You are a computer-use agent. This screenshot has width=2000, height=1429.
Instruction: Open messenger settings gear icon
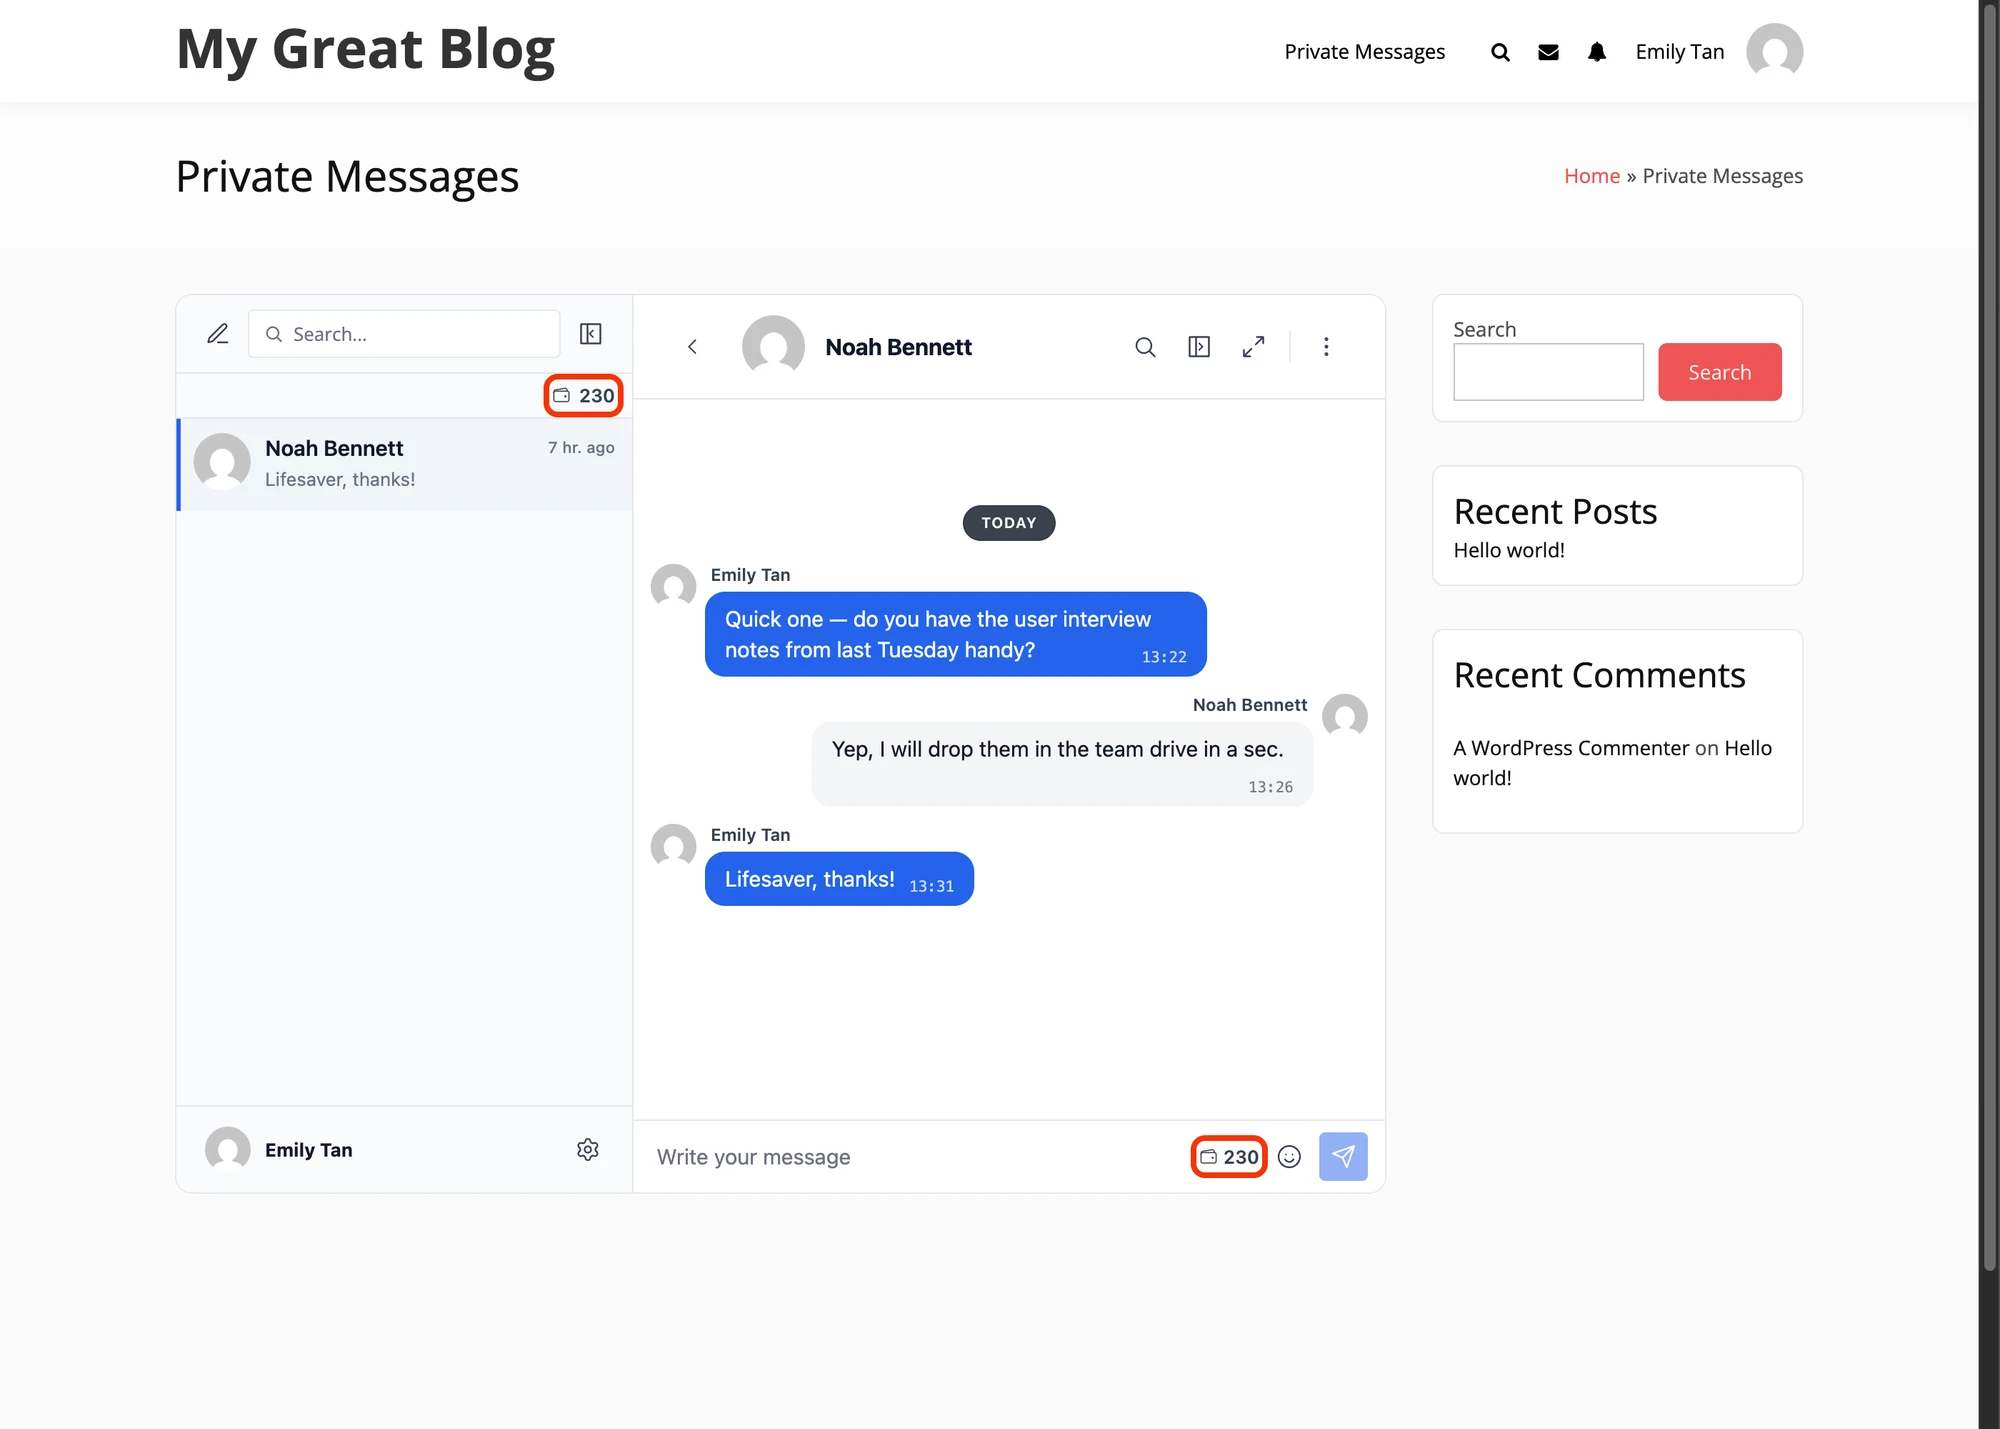588,1150
